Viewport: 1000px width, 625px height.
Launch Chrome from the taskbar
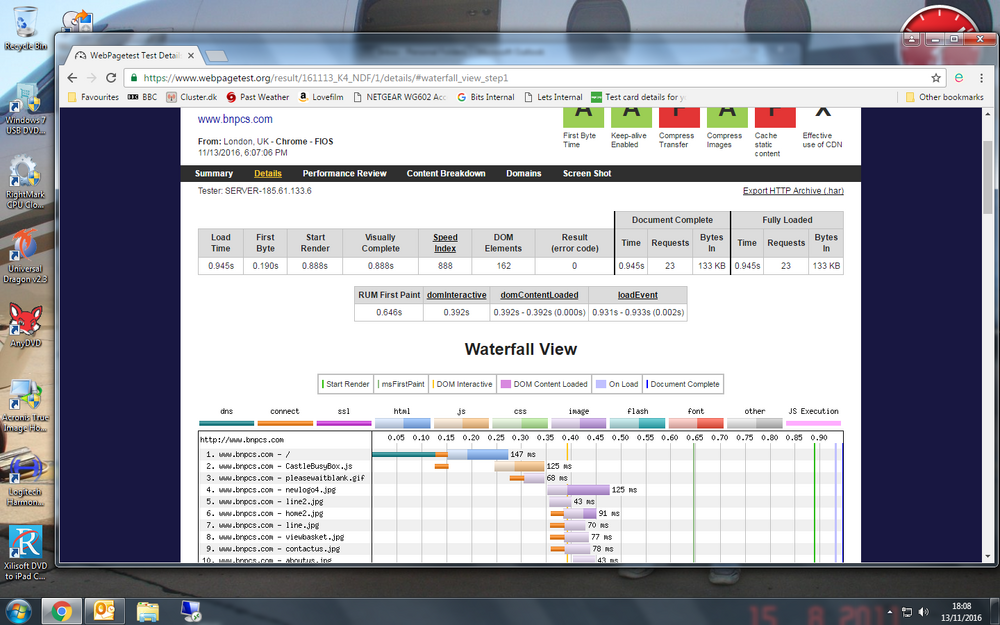point(61,612)
